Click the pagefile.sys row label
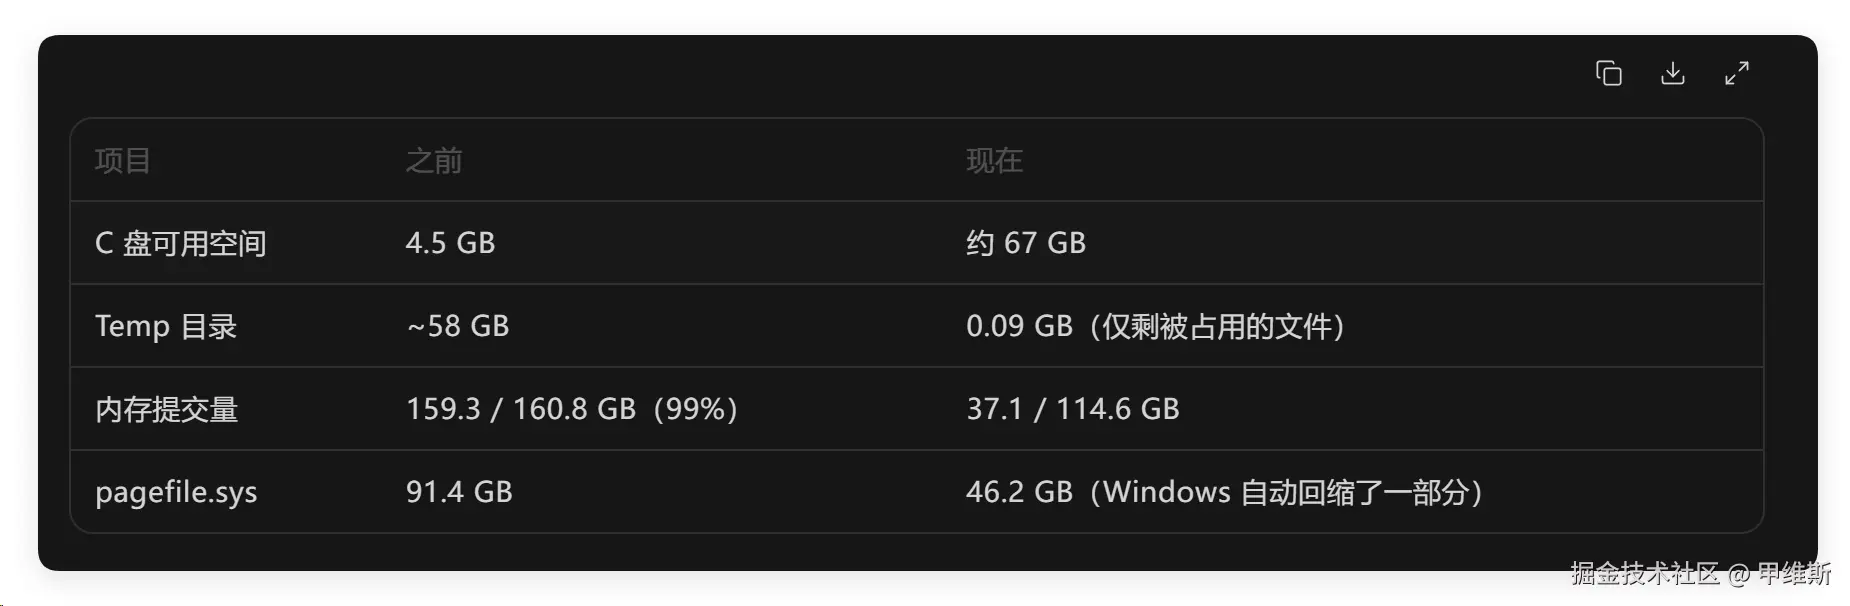The height and width of the screenshot is (606, 1850). [176, 492]
